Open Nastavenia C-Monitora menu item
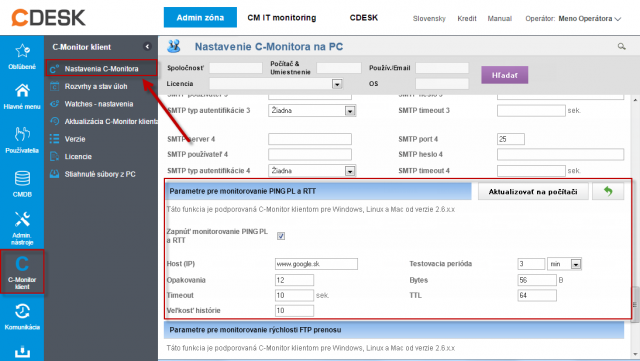640x361 pixels. click(101, 69)
